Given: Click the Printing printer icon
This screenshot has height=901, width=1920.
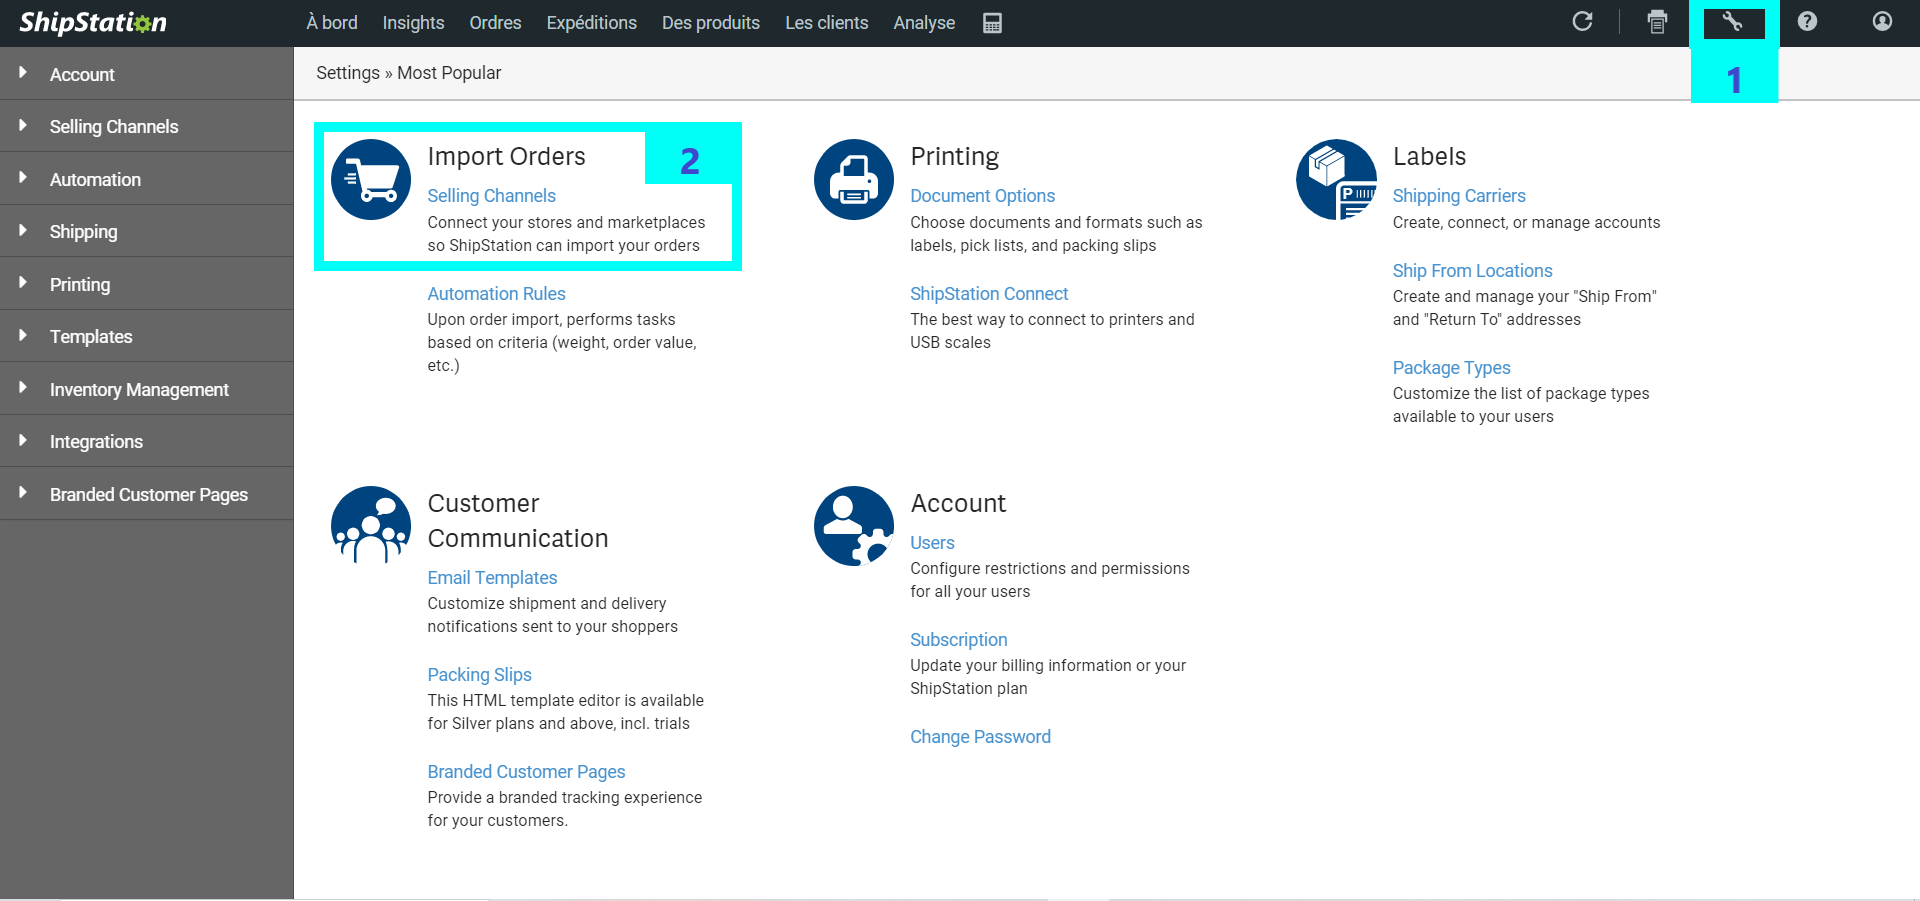Looking at the screenshot, I should tap(854, 180).
